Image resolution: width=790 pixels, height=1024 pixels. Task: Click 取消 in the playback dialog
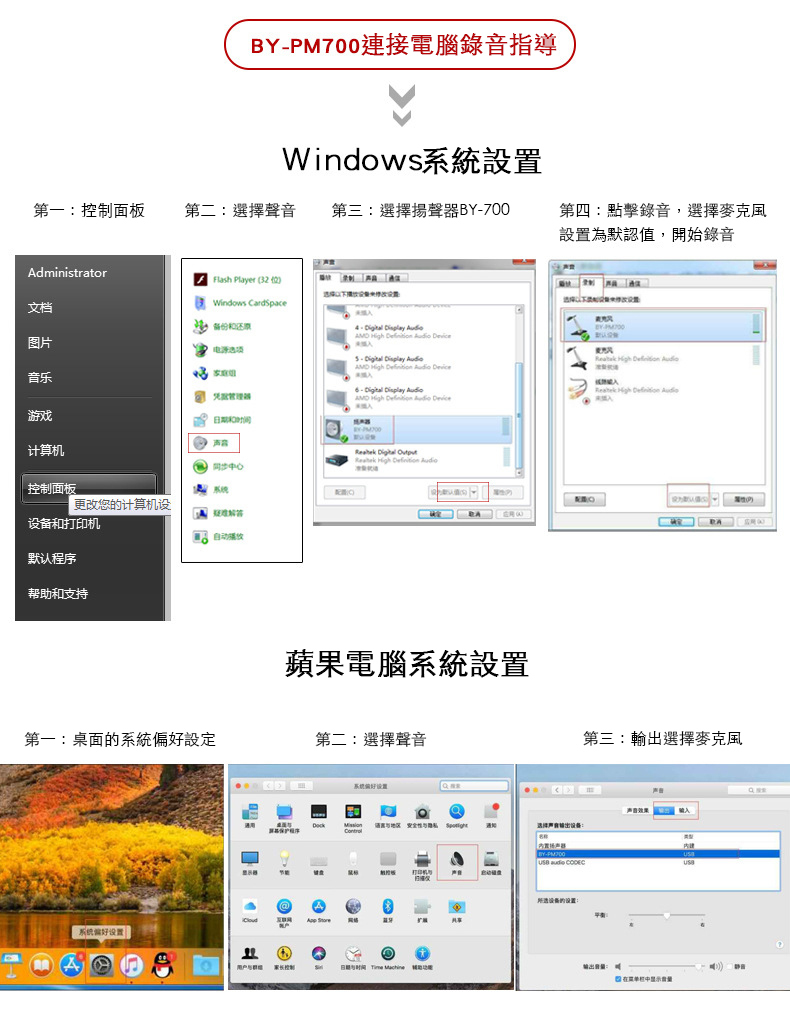point(475,514)
